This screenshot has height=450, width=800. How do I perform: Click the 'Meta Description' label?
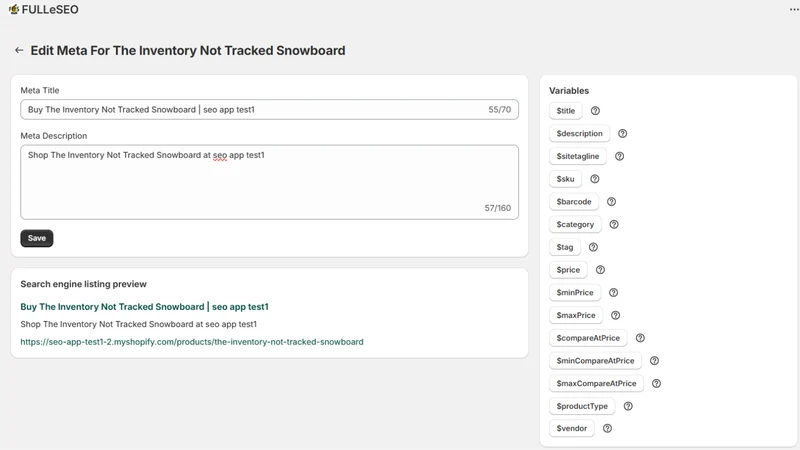click(x=54, y=136)
